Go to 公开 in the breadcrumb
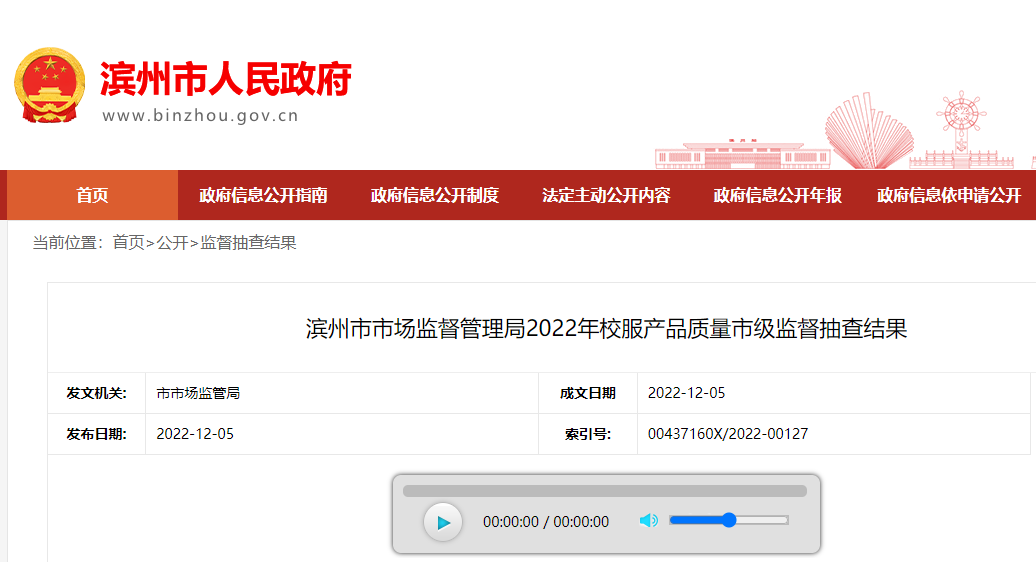 tap(172, 242)
